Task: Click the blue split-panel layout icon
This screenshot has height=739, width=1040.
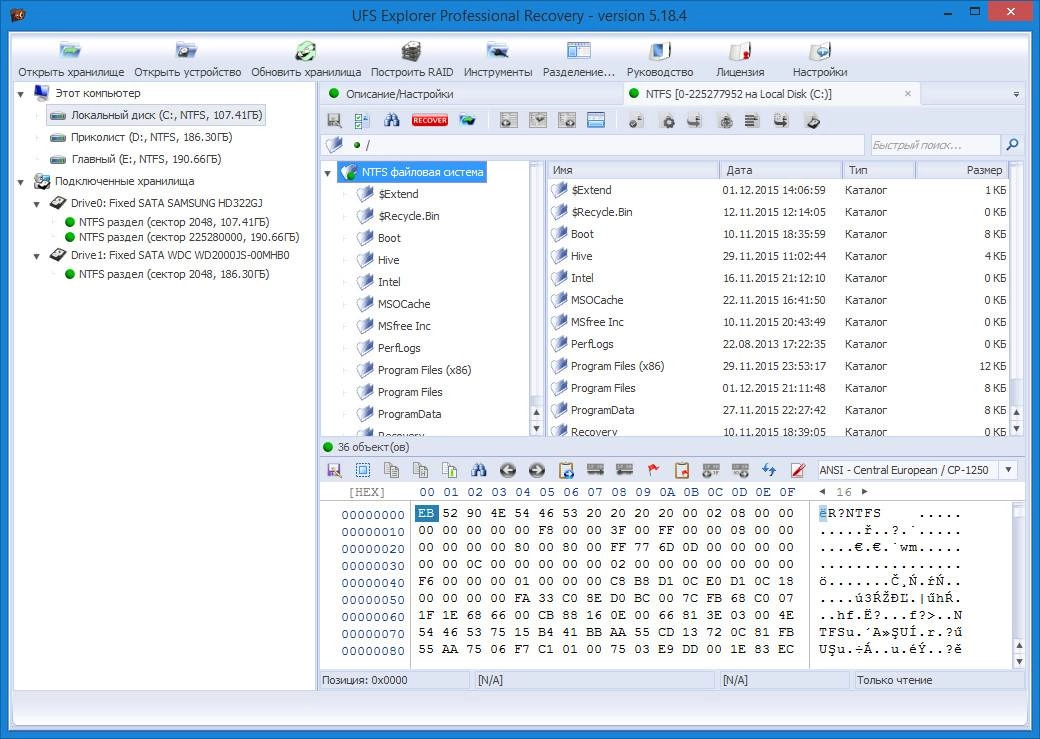Action: [596, 120]
